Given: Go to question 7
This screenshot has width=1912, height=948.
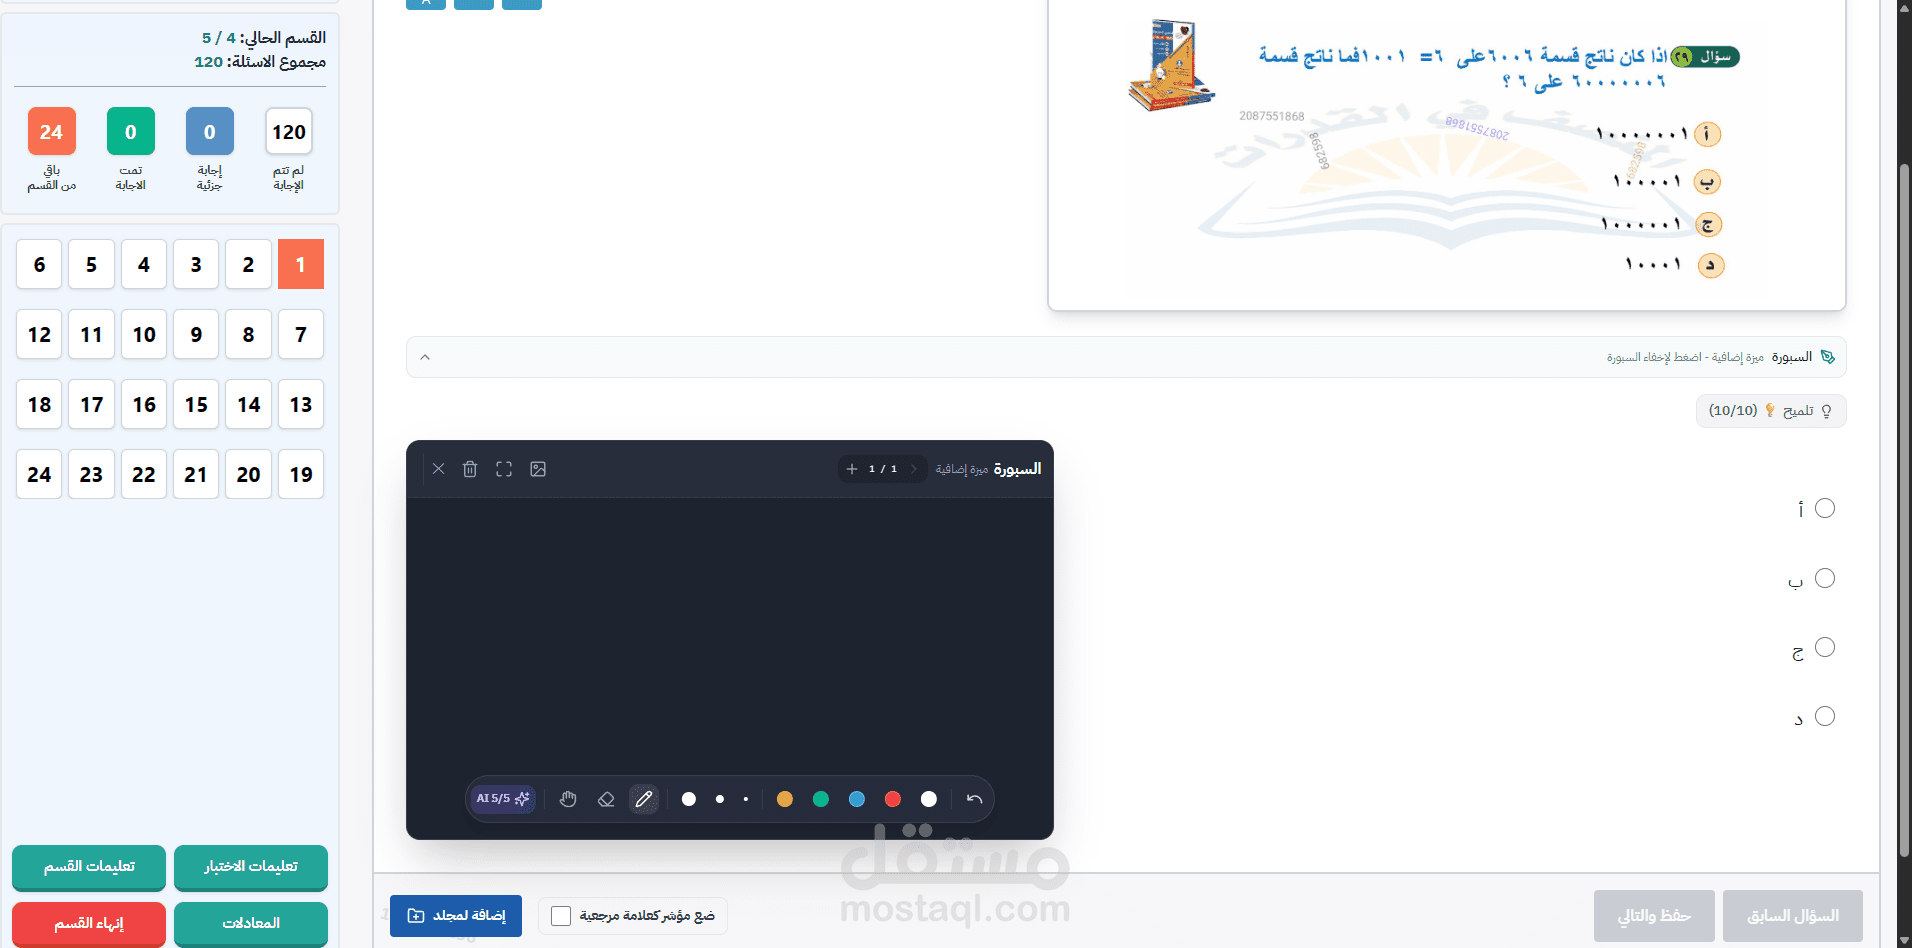Looking at the screenshot, I should (301, 334).
